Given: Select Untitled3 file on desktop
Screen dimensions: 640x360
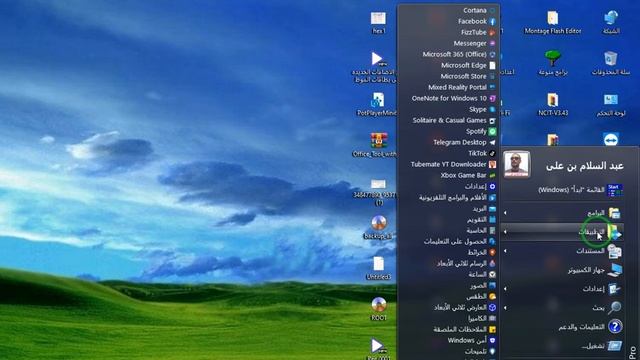Looking at the screenshot, I should coord(378,268).
